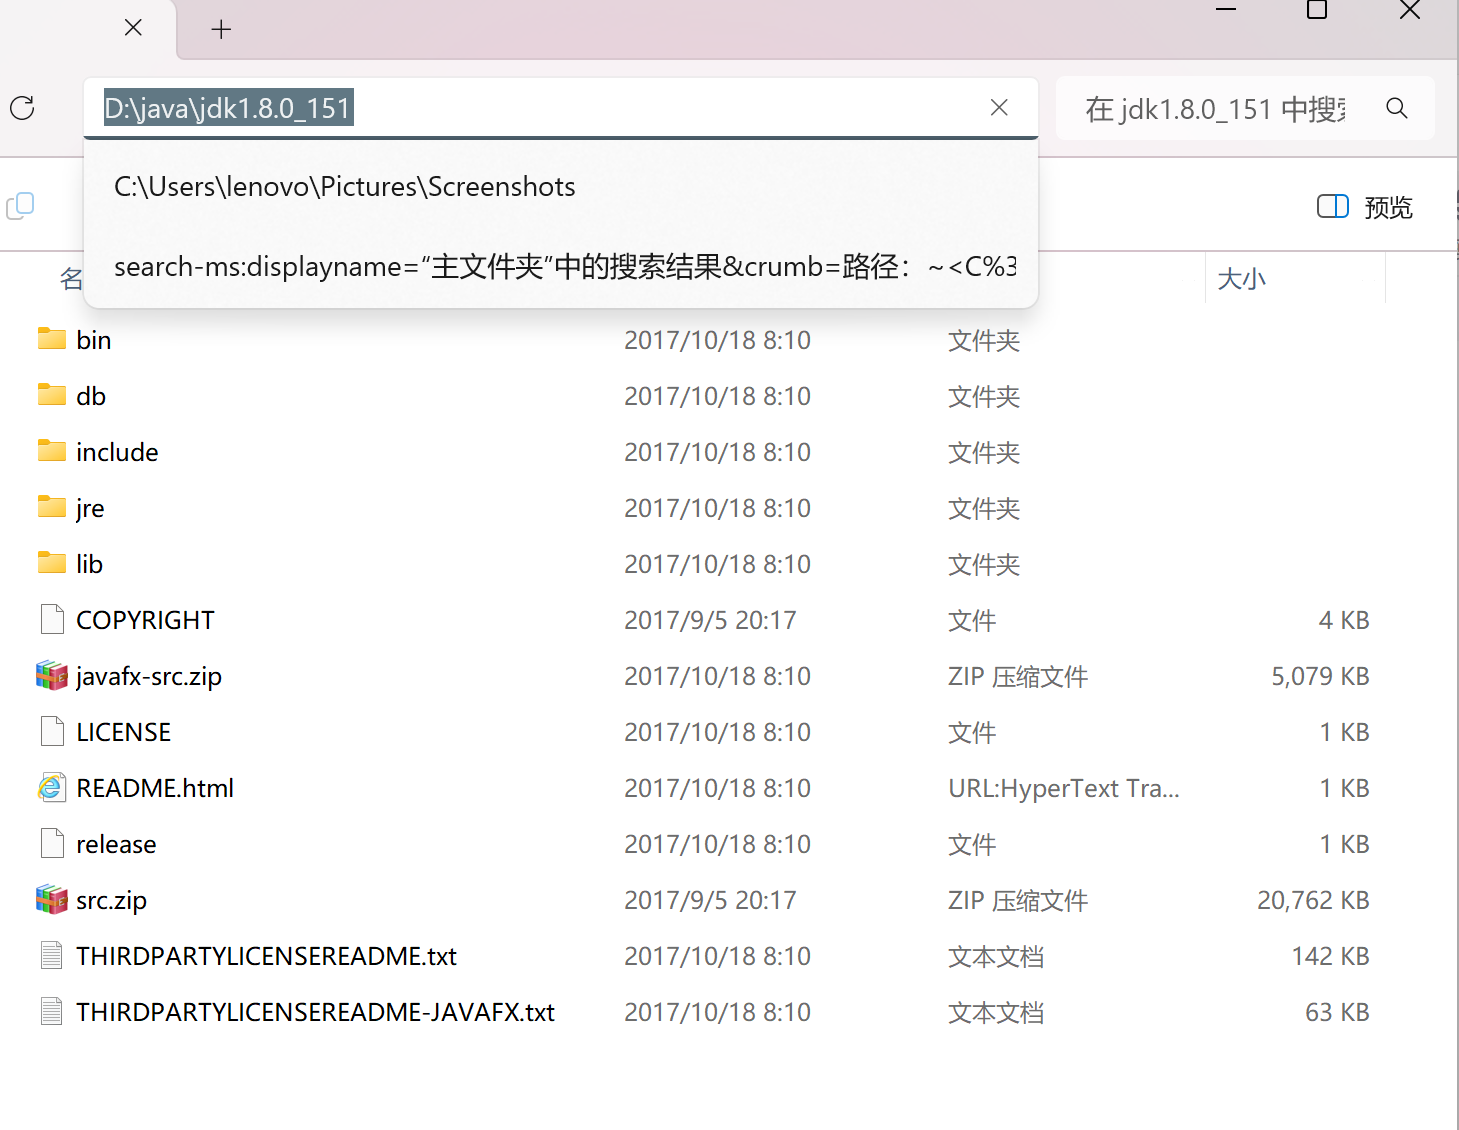Screen dimensions: 1459x1130
Task: Click the 名 column header
Action: 70,278
